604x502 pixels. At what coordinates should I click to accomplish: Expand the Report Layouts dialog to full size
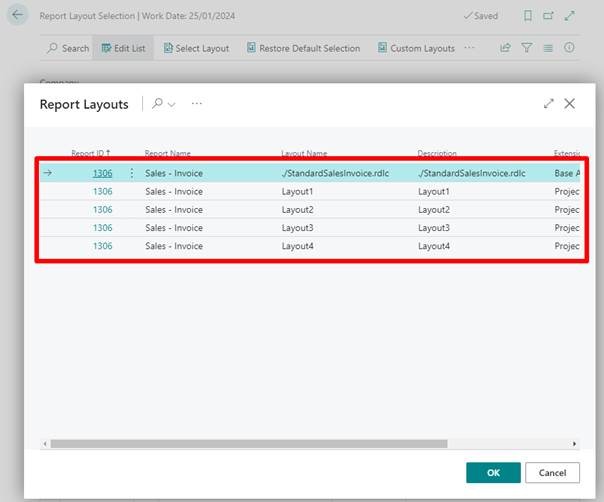(549, 104)
